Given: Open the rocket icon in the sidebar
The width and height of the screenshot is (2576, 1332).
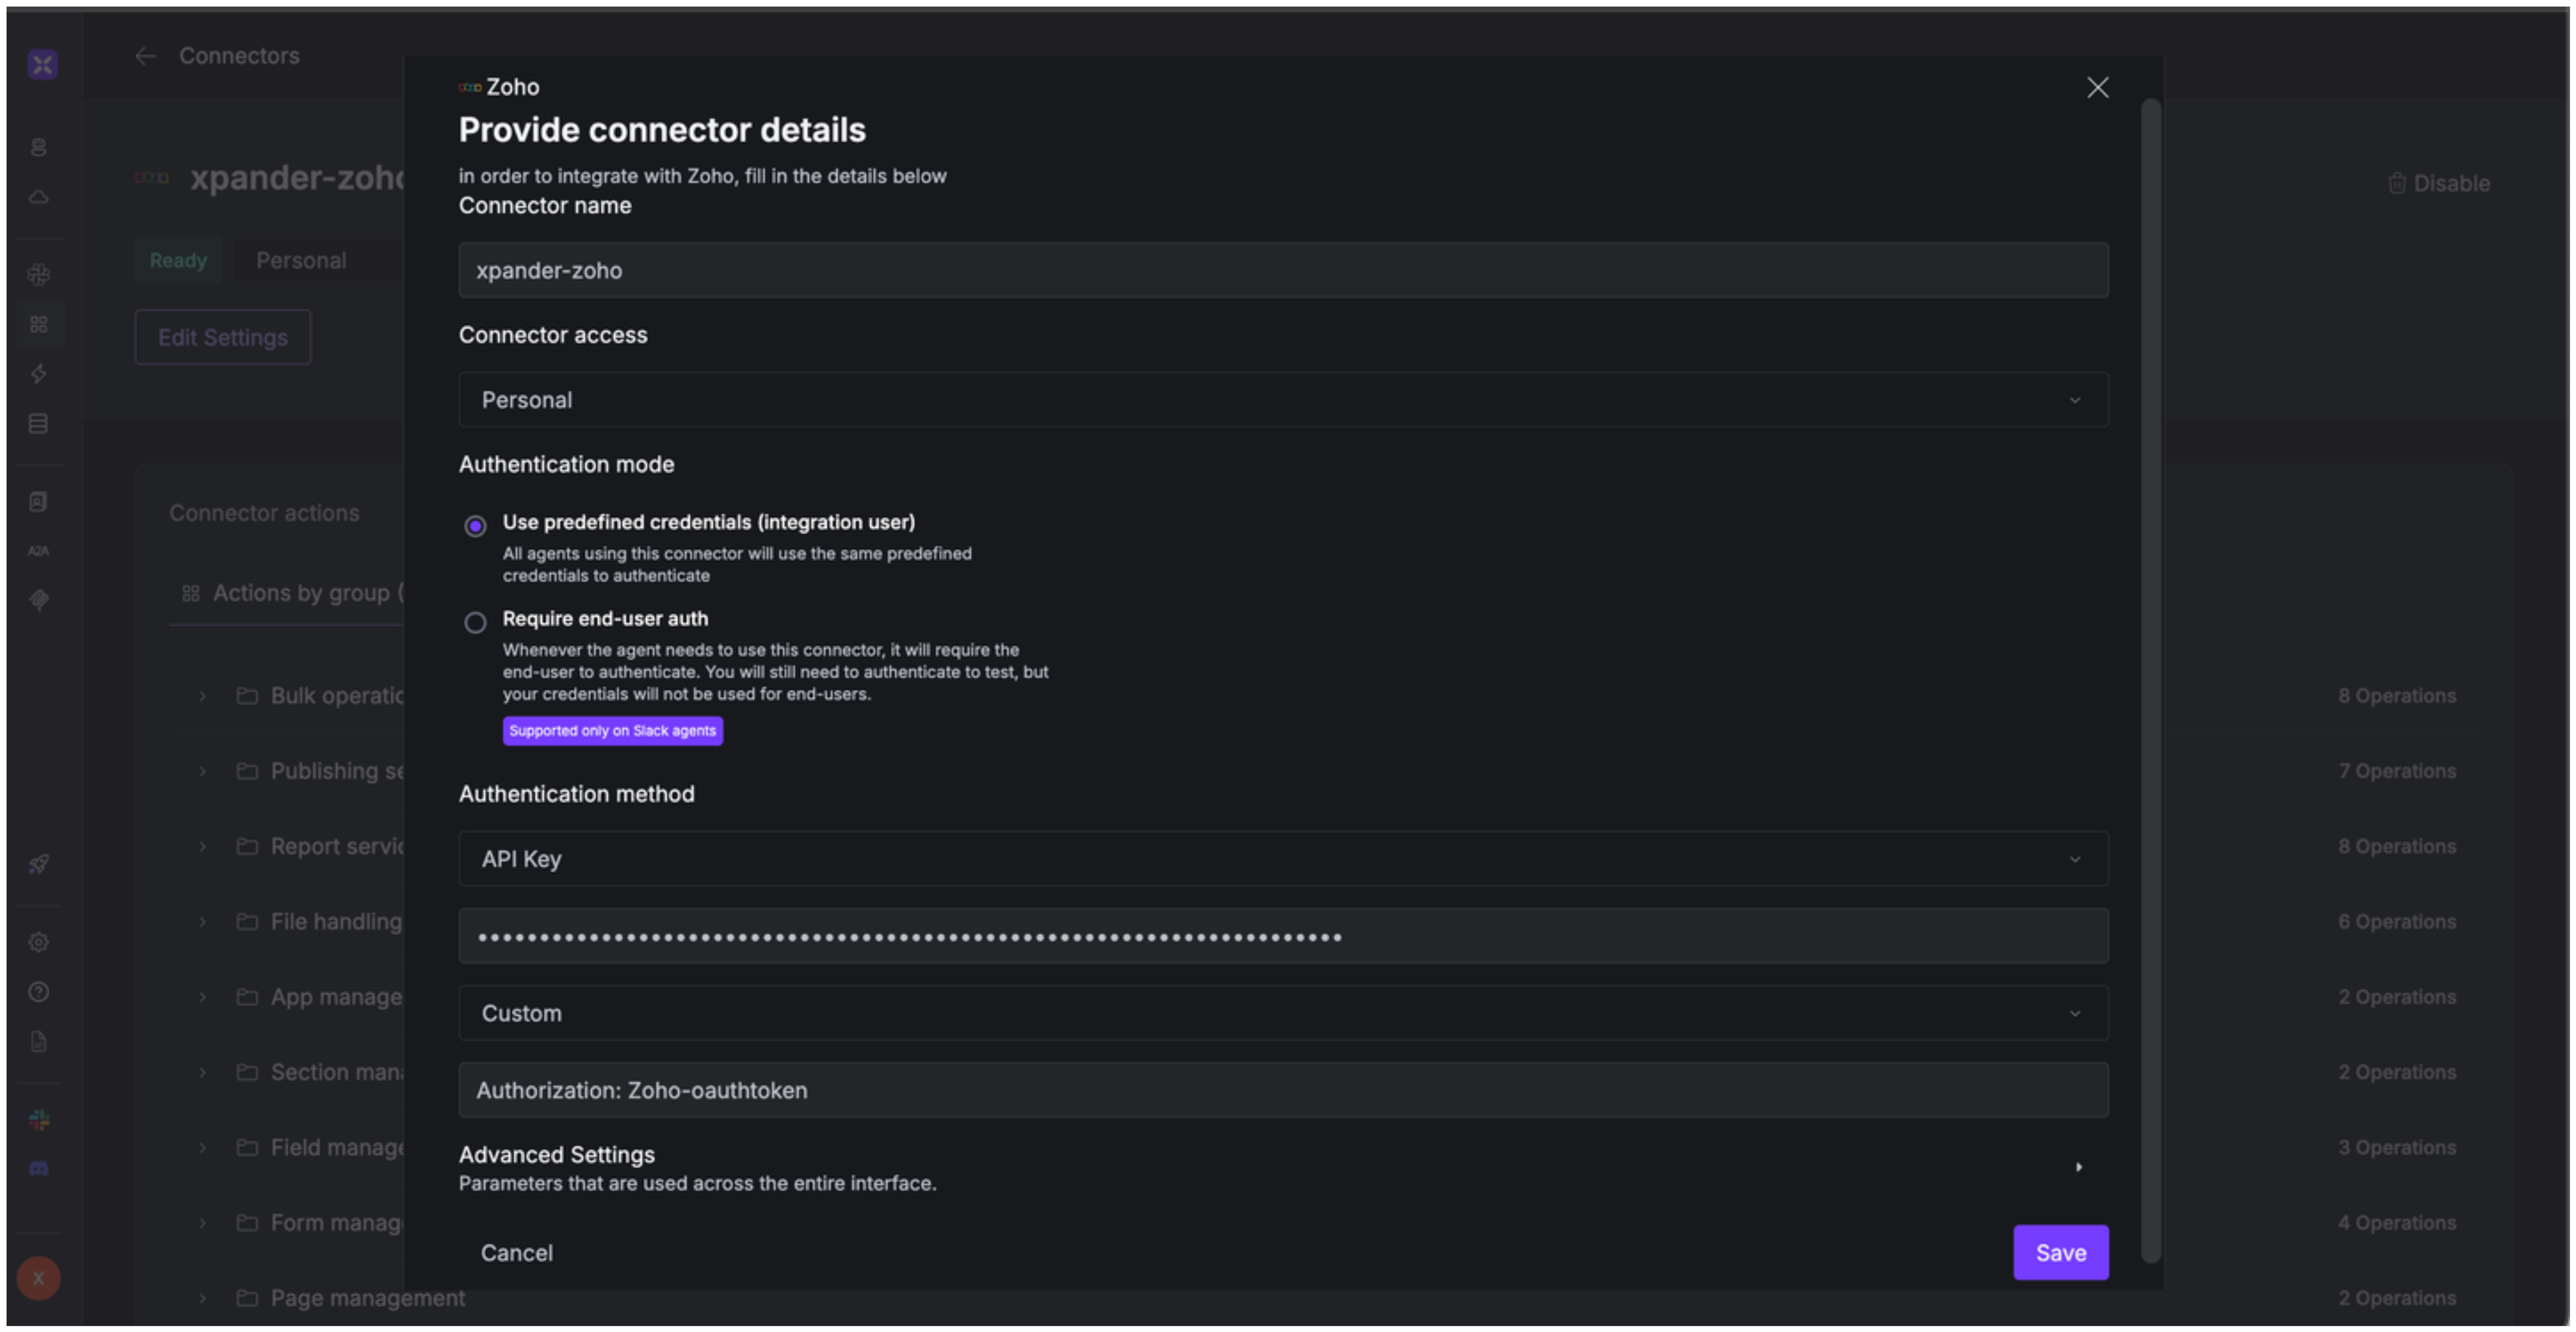Looking at the screenshot, I should coord(39,864).
